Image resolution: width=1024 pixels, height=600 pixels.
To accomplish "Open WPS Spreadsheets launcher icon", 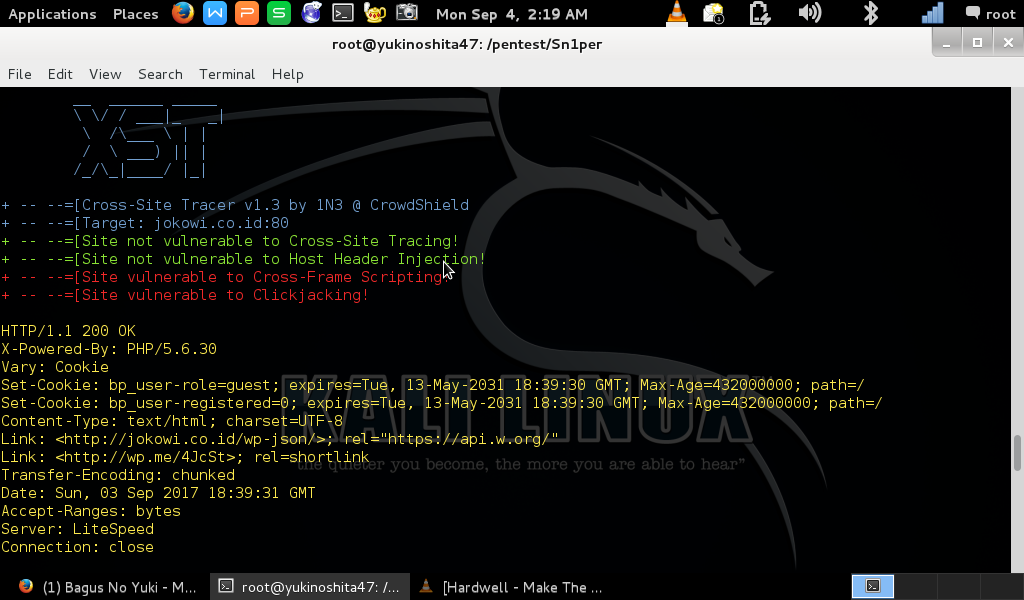I will pyautogui.click(x=279, y=13).
